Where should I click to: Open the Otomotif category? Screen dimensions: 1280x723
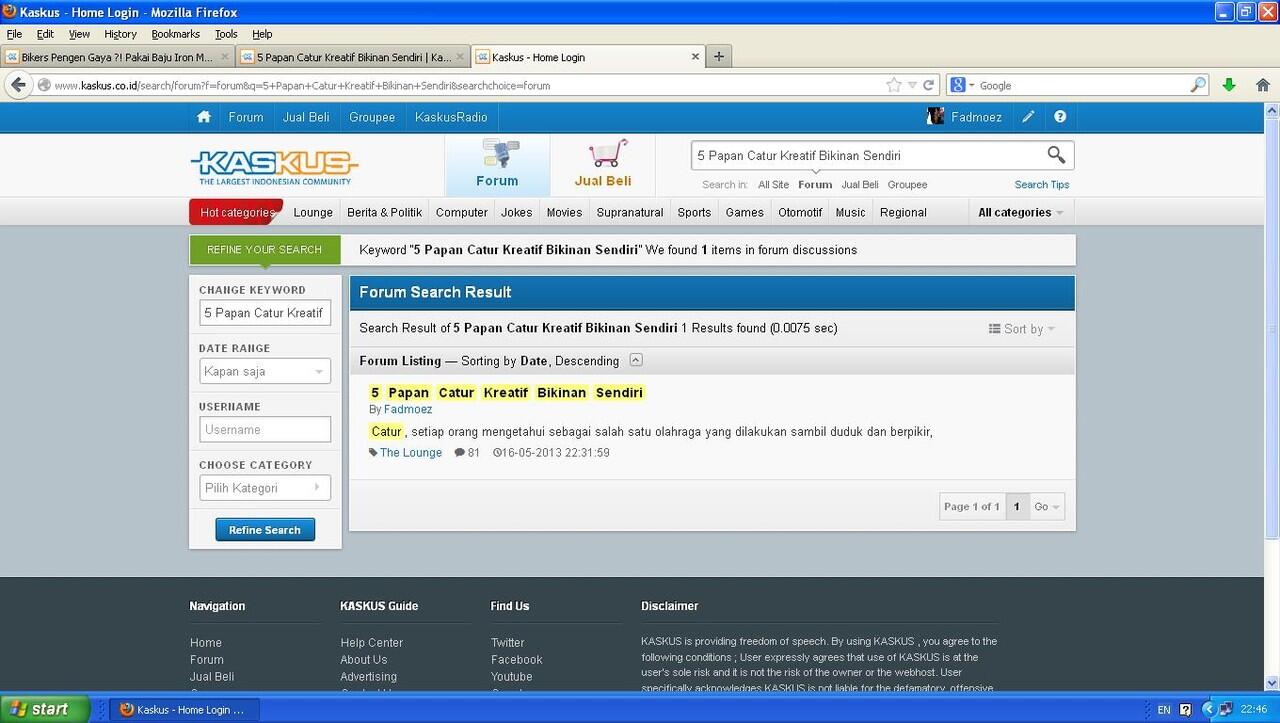click(800, 212)
